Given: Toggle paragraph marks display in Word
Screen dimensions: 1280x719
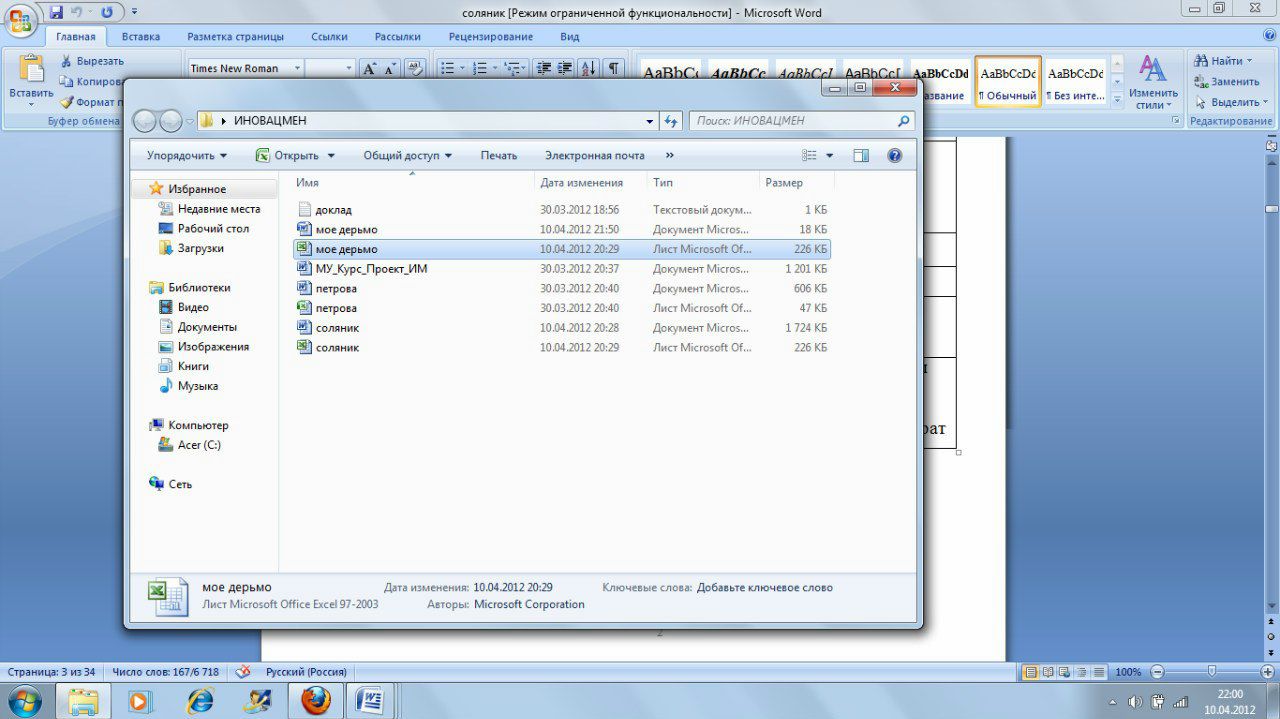Looking at the screenshot, I should pyautogui.click(x=613, y=68).
